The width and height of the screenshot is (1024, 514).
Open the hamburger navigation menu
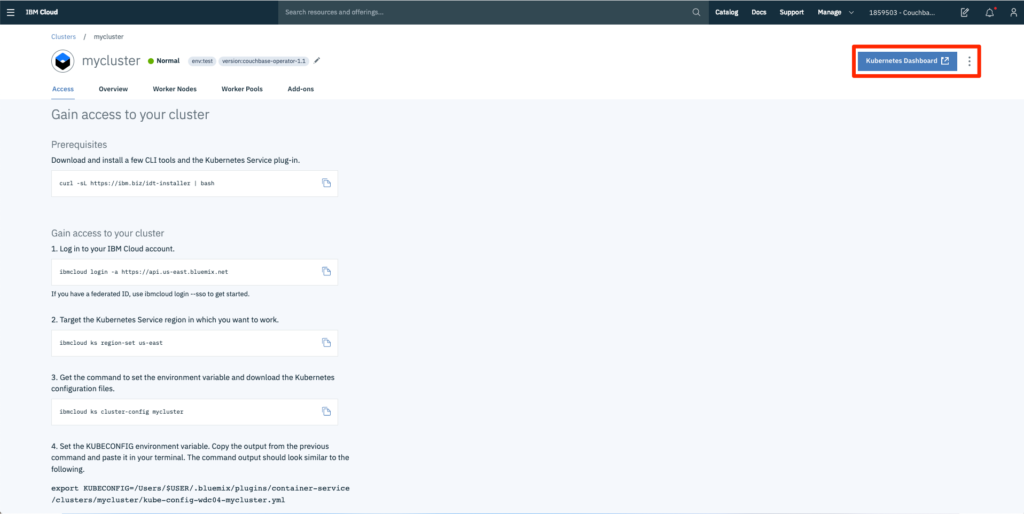10,12
